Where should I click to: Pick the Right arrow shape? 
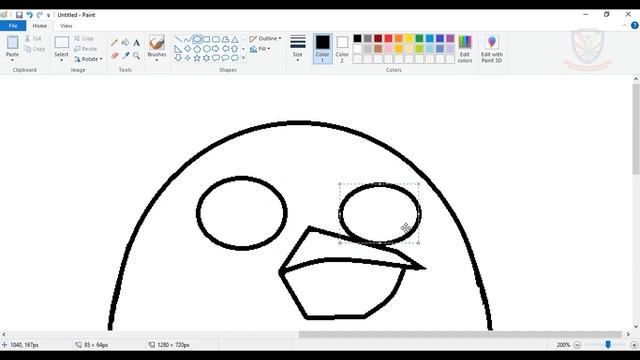(x=216, y=49)
